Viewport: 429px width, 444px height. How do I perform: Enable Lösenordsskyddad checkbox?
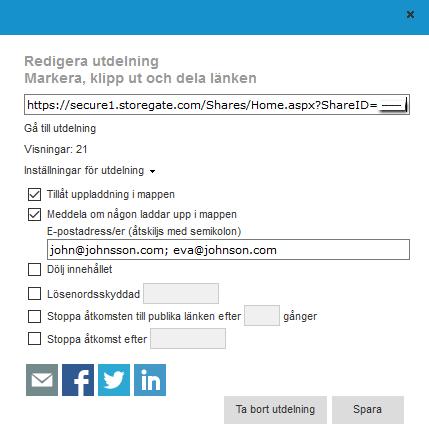pos(34,294)
